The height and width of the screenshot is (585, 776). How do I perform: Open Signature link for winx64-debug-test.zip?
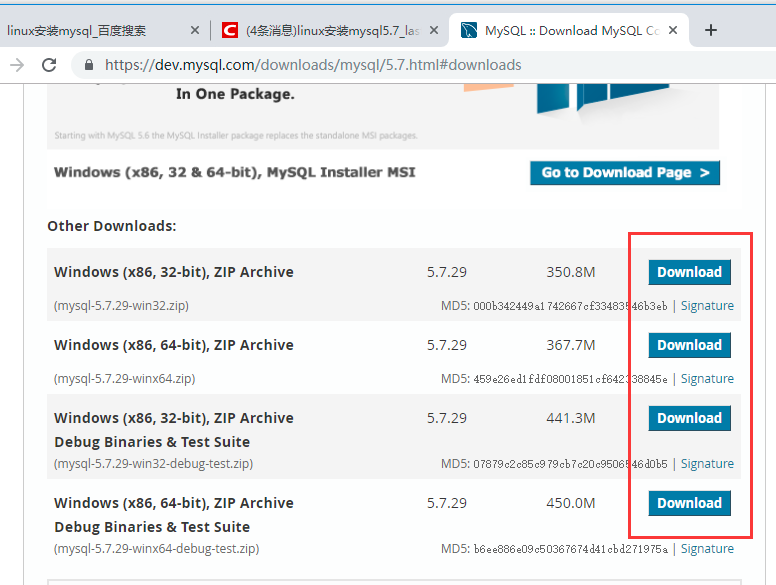[x=707, y=549]
